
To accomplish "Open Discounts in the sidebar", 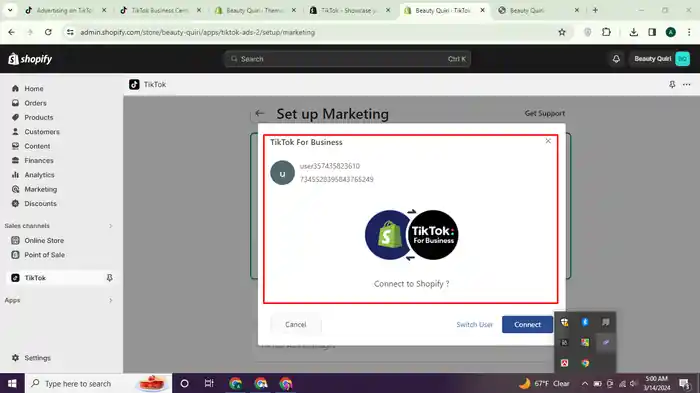I will click(x=40, y=203).
